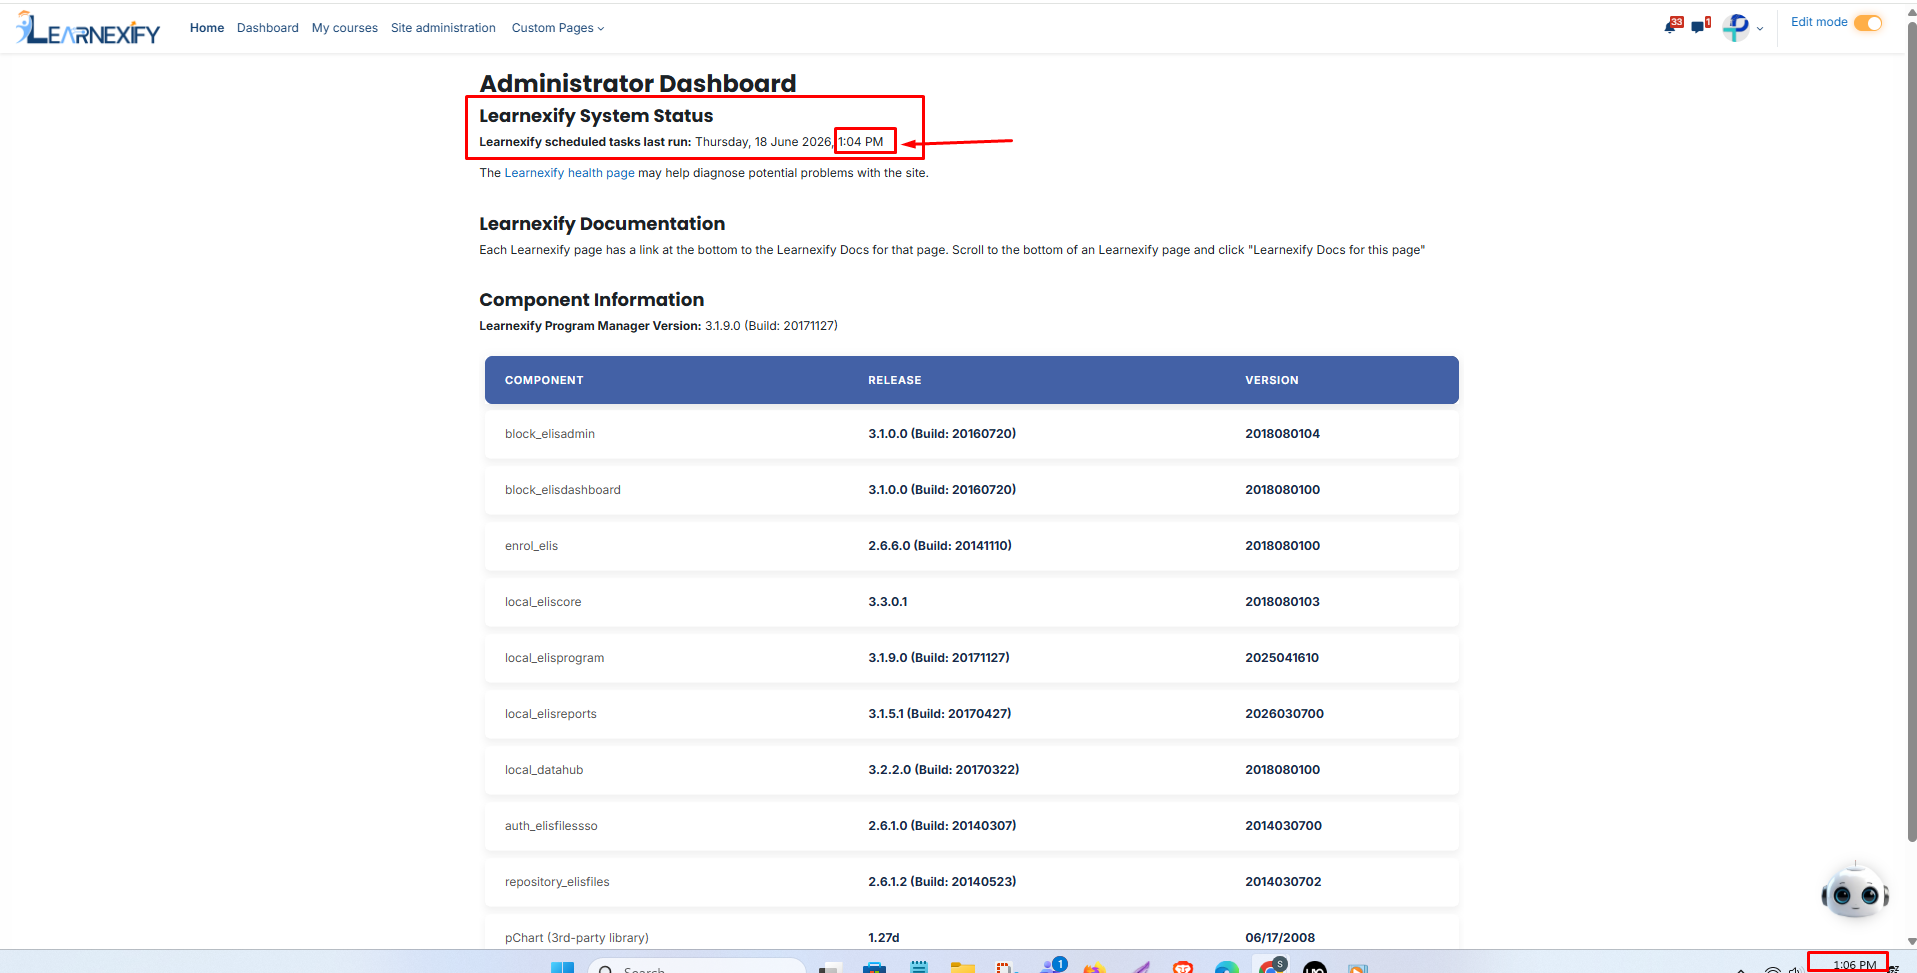This screenshot has height=973, width=1917.
Task: Open the notifications bell with 33 alerts
Action: click(1672, 26)
